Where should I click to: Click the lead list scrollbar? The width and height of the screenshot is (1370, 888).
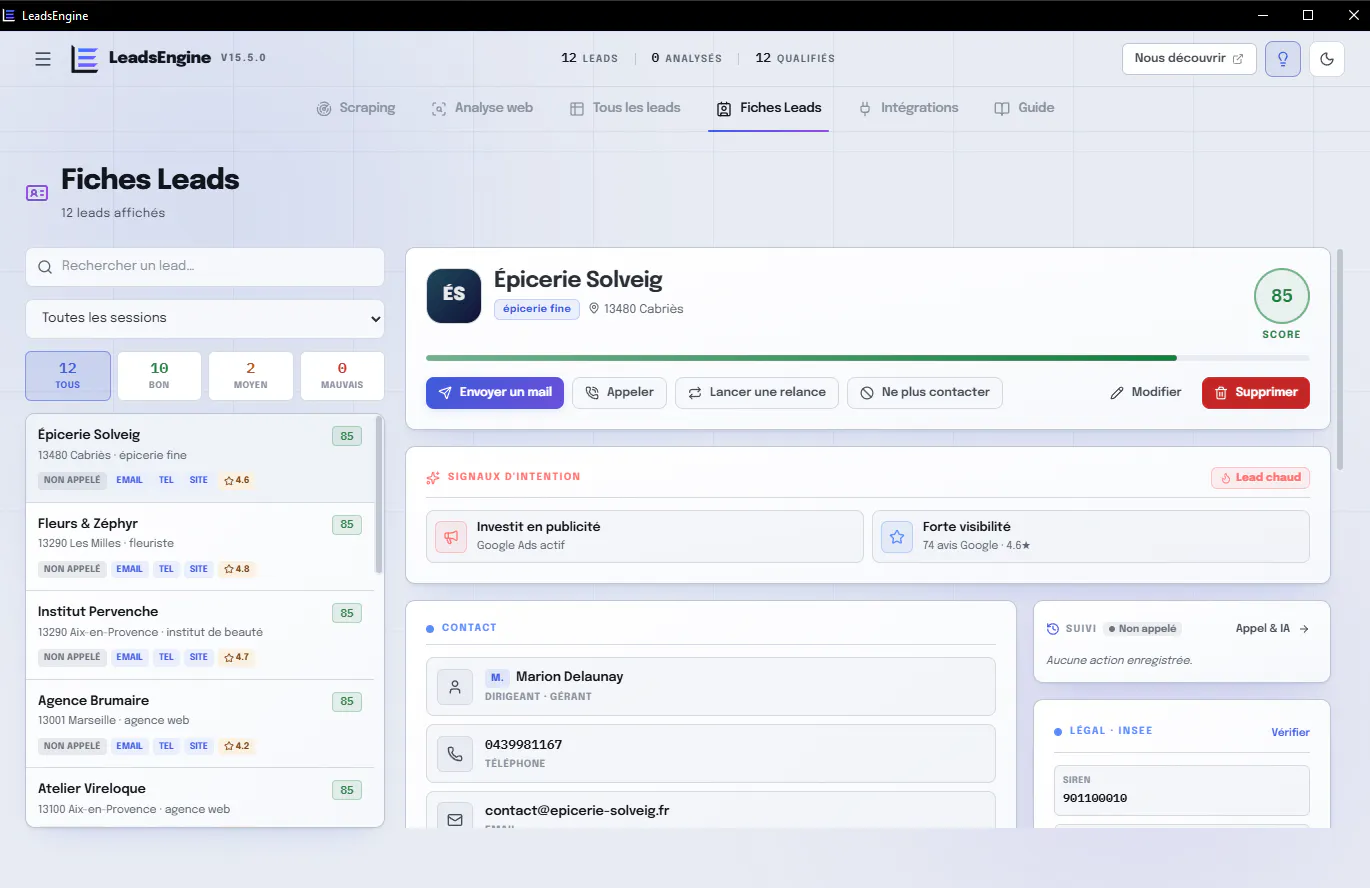pos(379,495)
